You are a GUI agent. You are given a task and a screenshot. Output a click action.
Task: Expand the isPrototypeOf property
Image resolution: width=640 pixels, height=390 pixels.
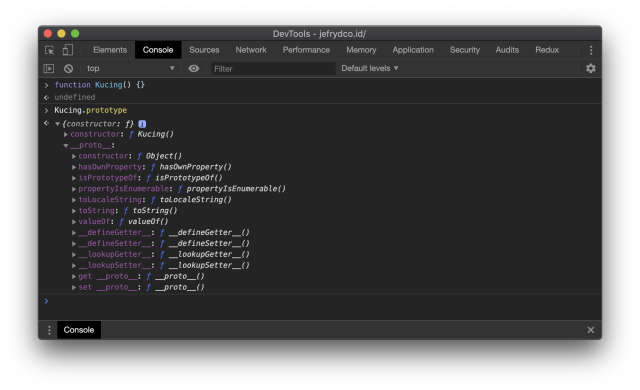click(74, 178)
